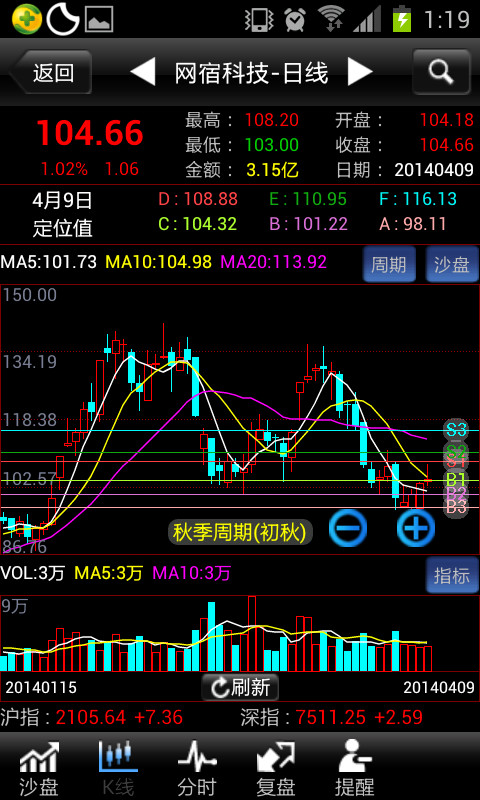This screenshot has height=800, width=480.
Task: Open crescent moon notification icon
Action: coord(63,19)
